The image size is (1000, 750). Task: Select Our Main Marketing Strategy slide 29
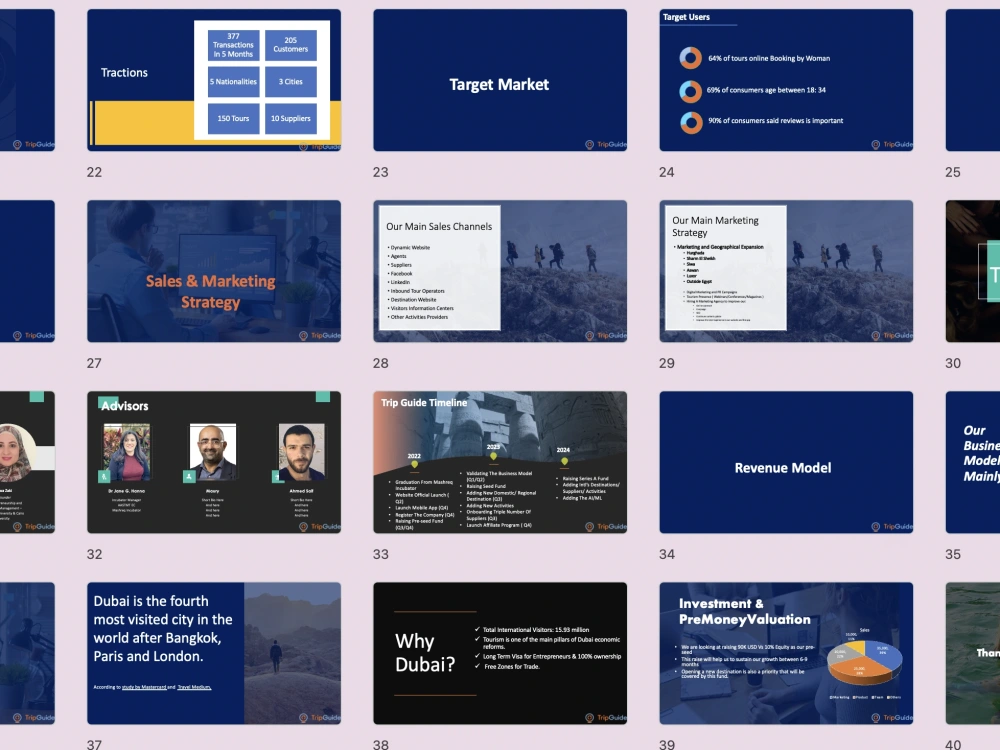786,271
